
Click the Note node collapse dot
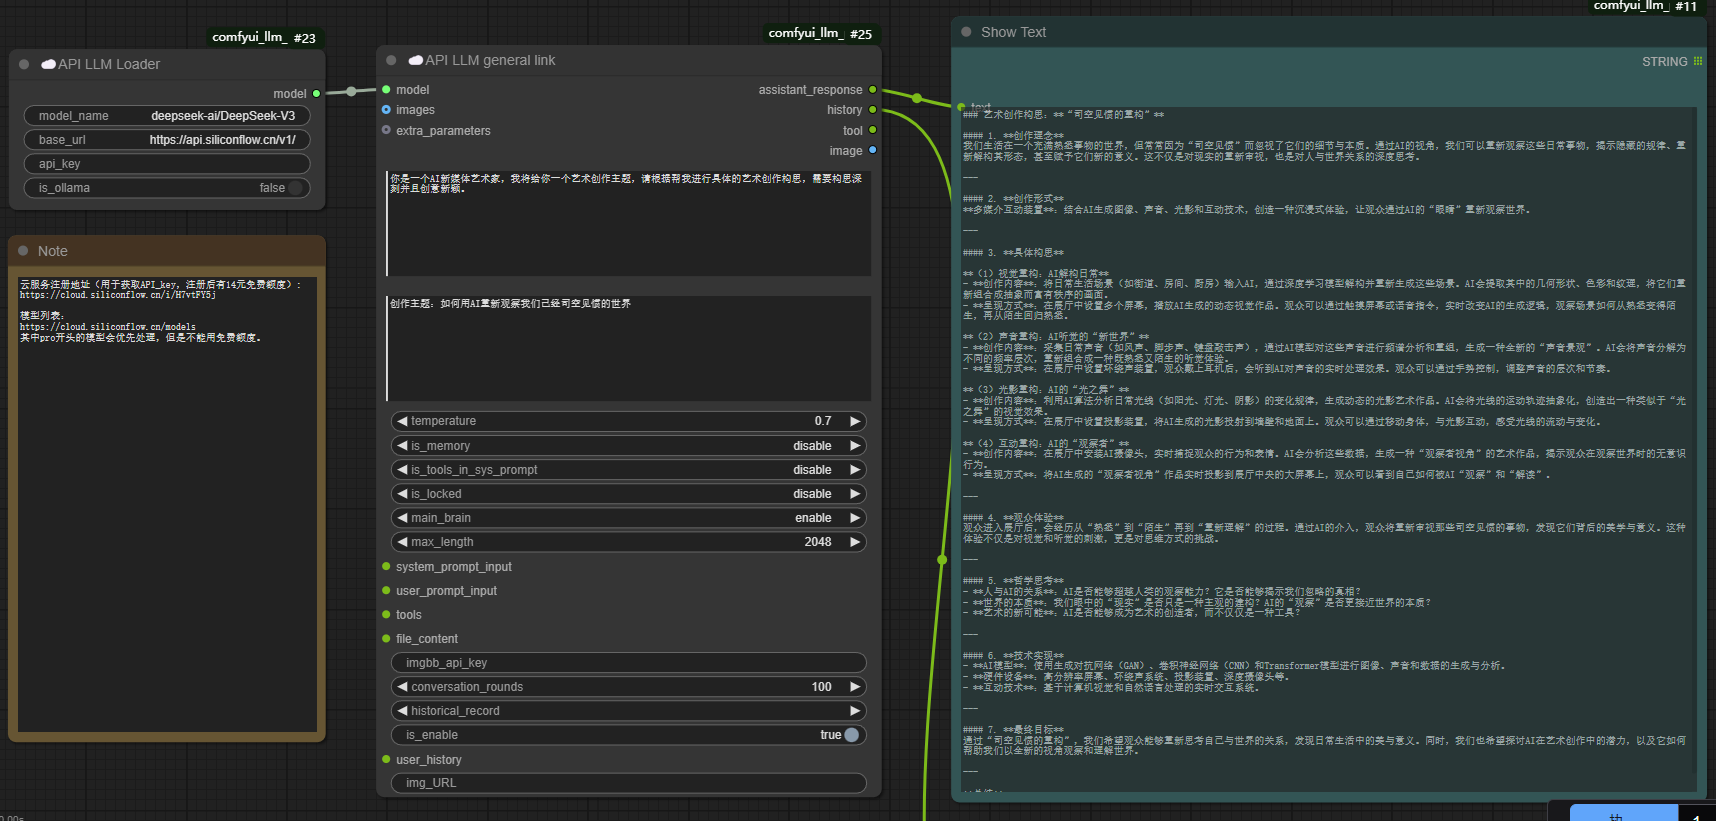coord(23,251)
